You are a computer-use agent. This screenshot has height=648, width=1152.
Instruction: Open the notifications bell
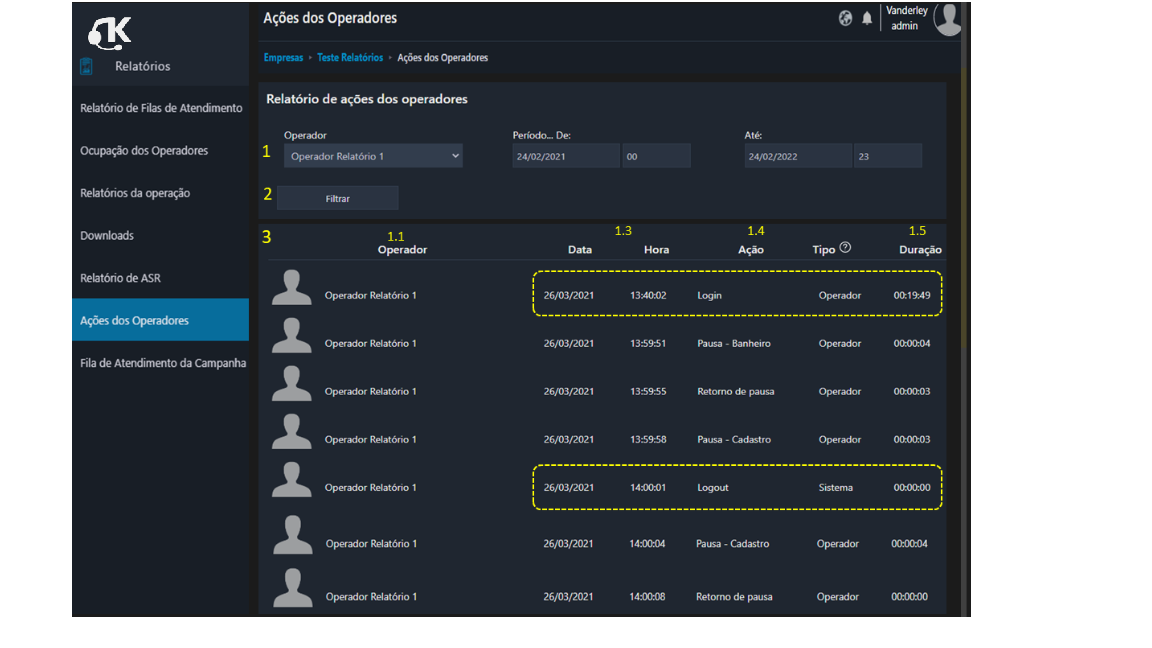tap(867, 18)
